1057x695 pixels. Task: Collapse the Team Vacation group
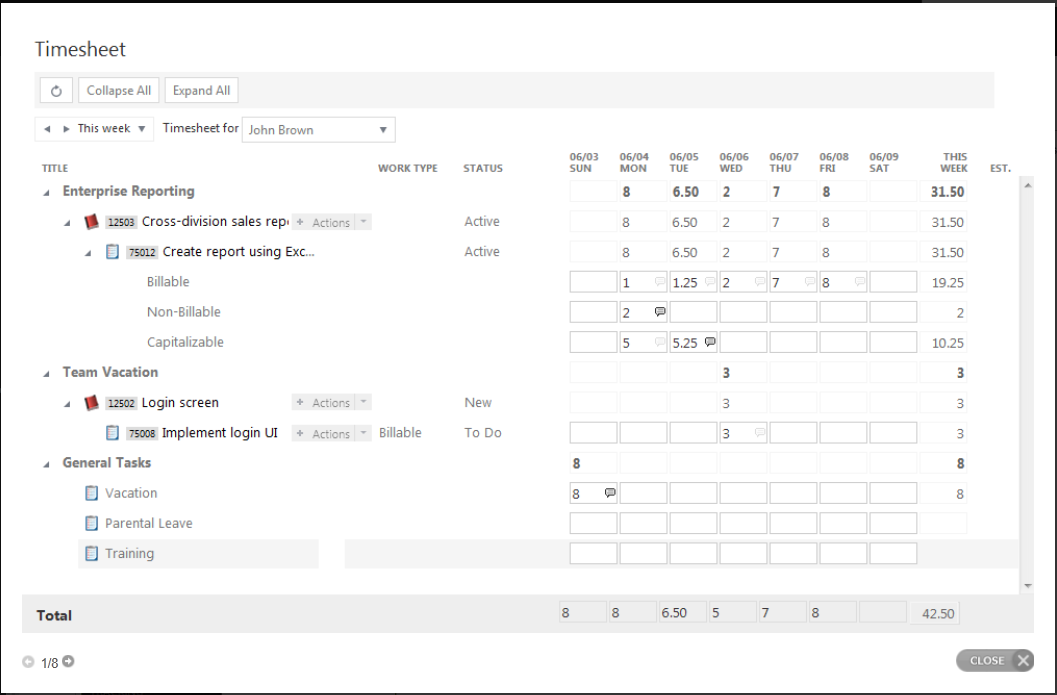[47, 373]
